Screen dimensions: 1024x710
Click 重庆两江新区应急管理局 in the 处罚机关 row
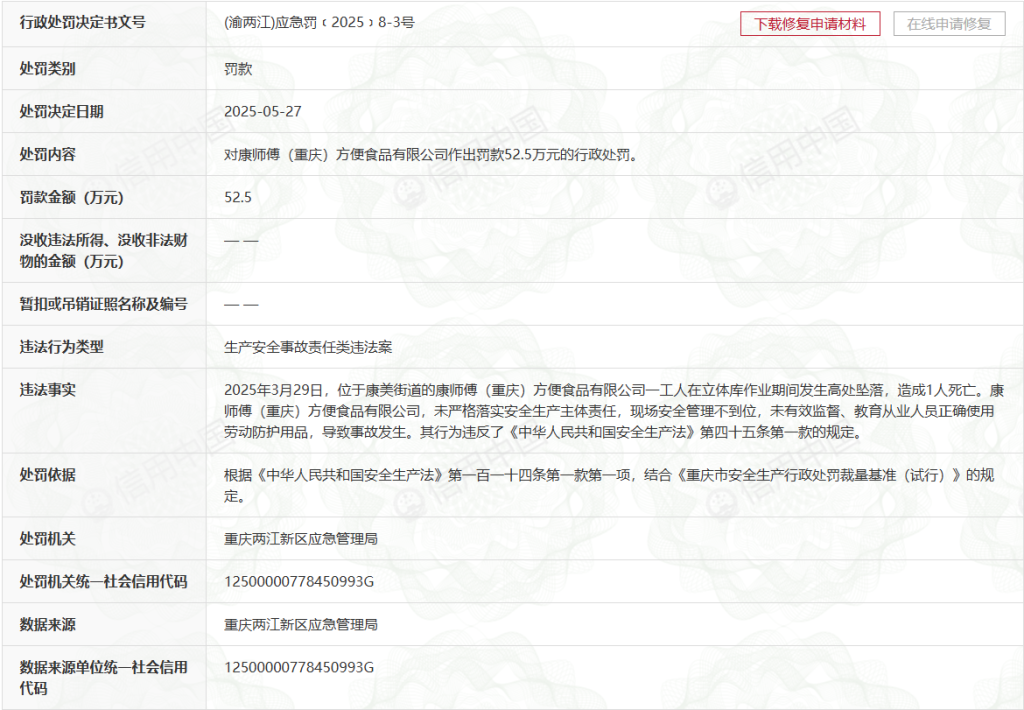[x=301, y=539]
